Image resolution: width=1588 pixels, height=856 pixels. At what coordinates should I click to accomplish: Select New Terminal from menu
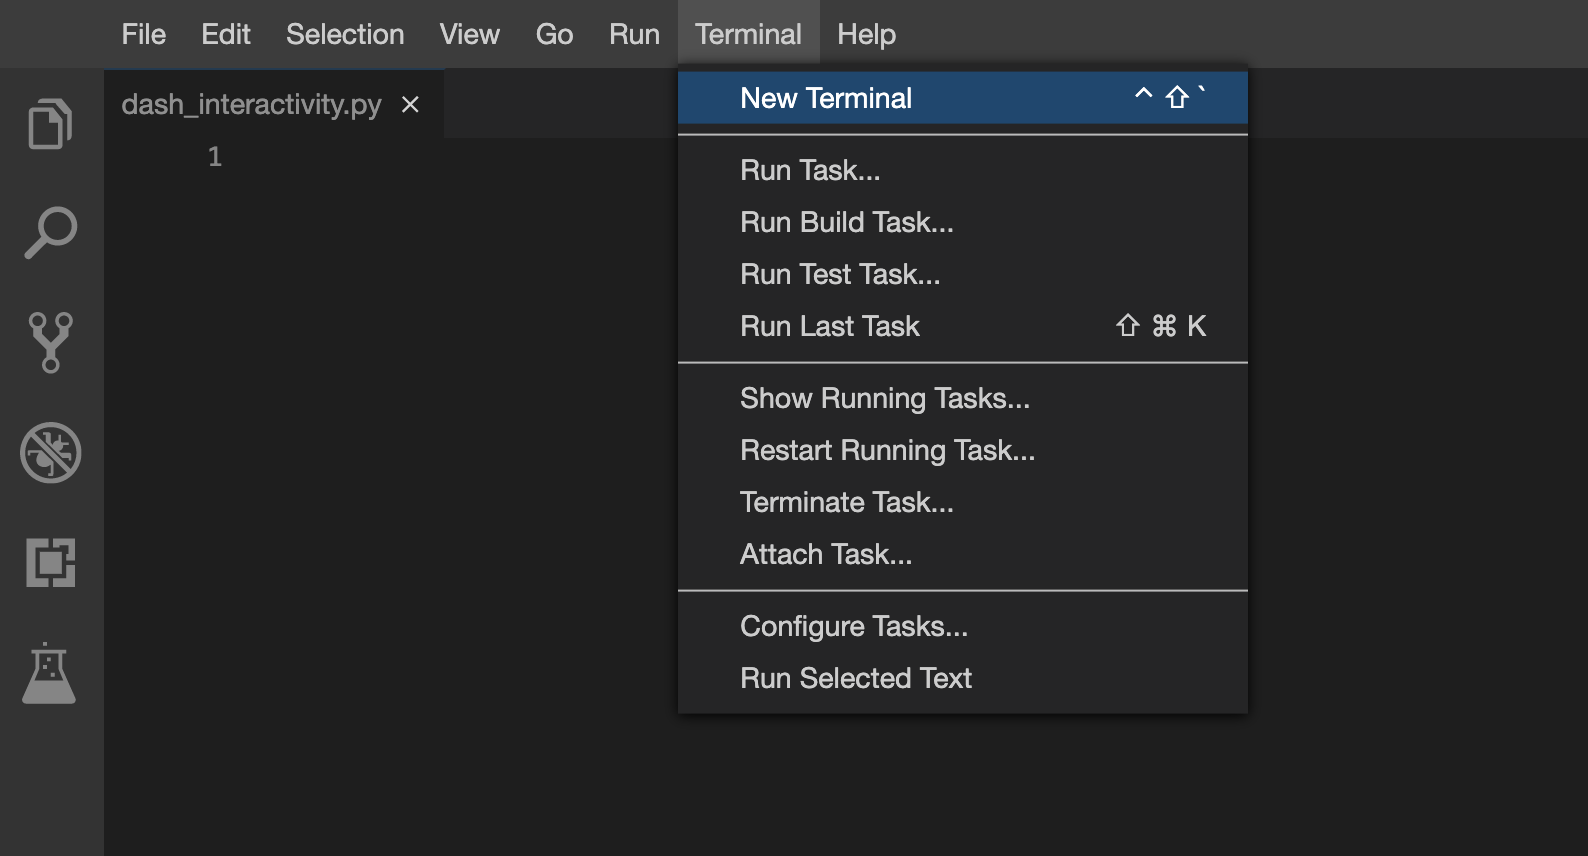pos(826,98)
